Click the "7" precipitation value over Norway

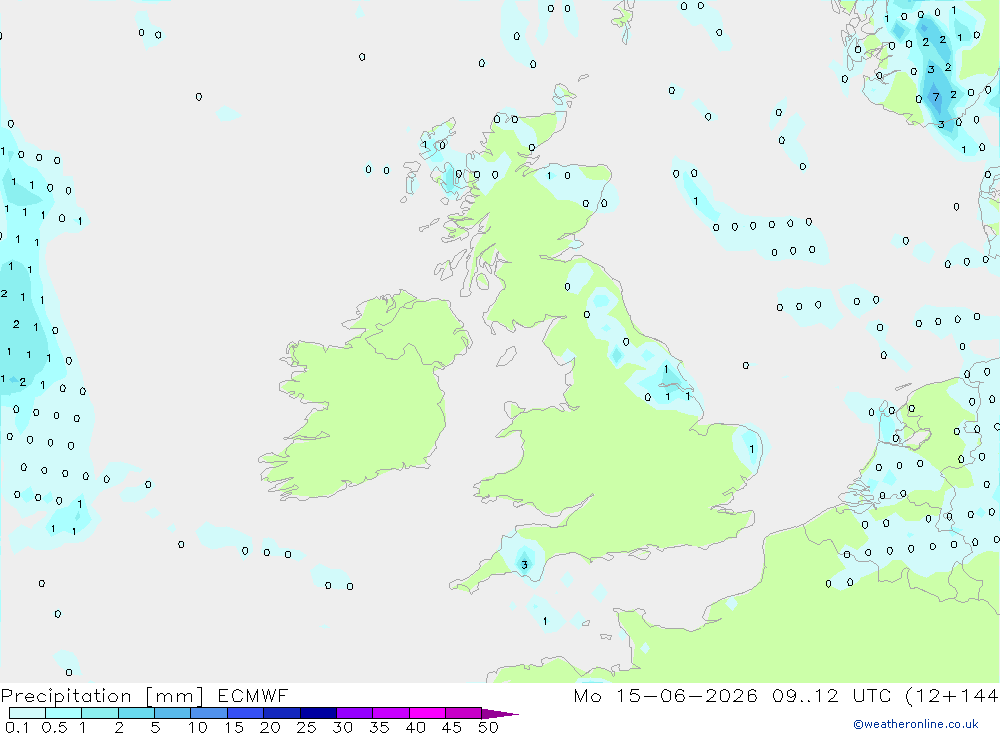(x=936, y=97)
